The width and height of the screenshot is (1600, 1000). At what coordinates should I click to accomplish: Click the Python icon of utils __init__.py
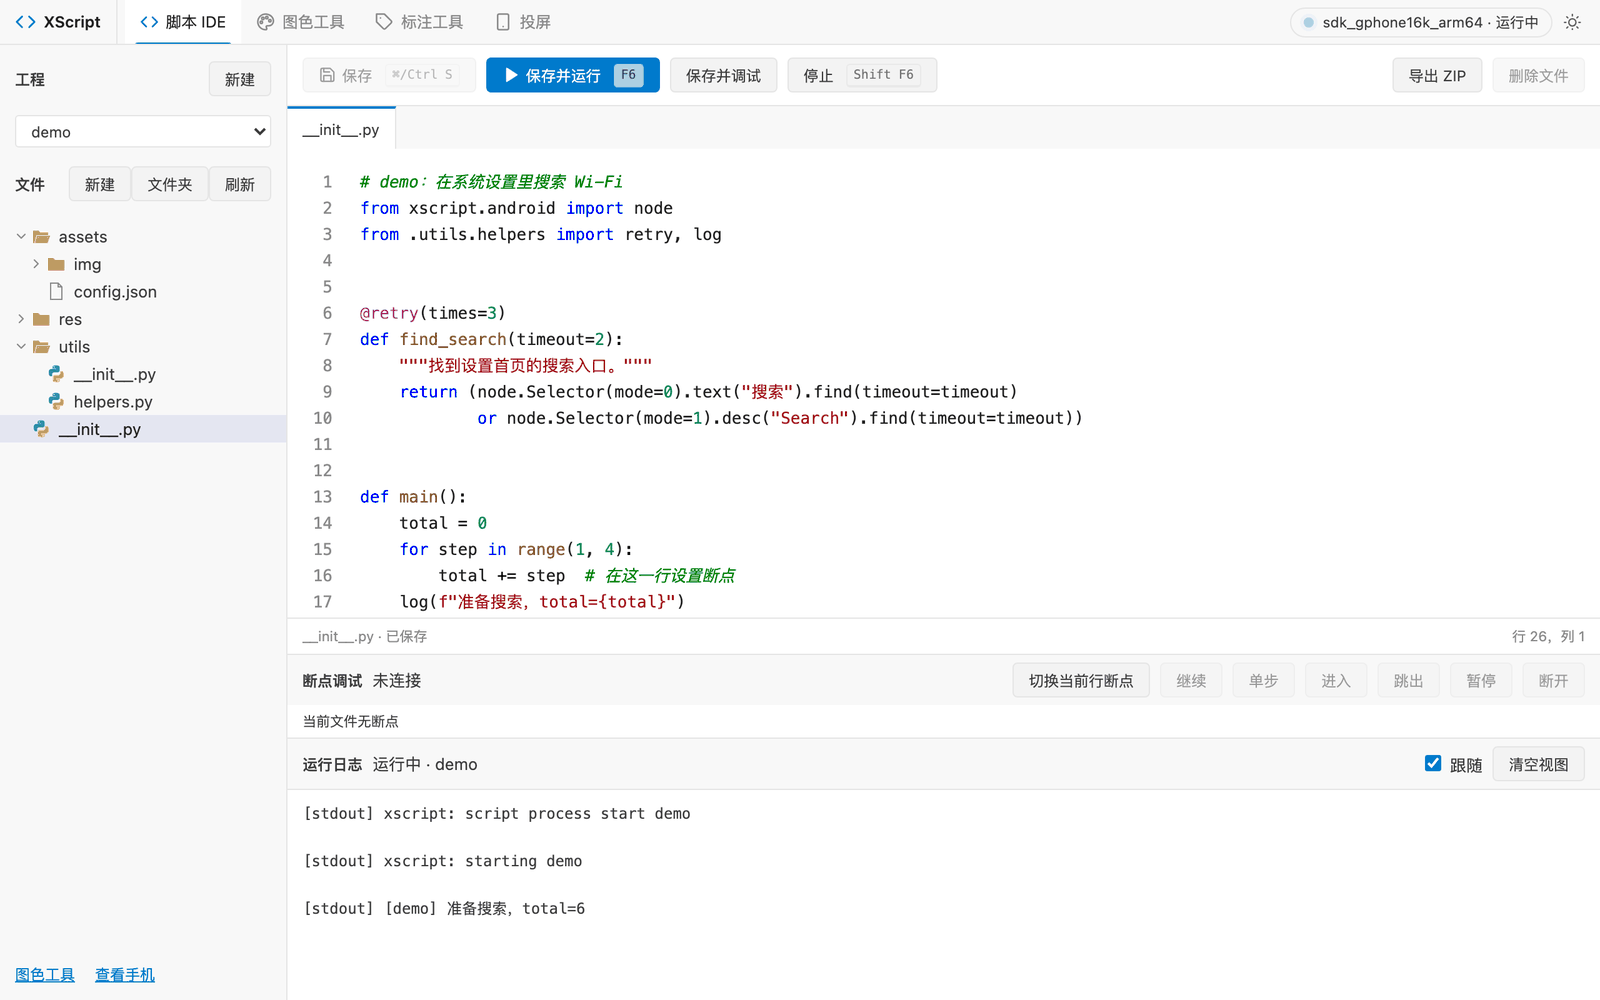click(x=56, y=374)
